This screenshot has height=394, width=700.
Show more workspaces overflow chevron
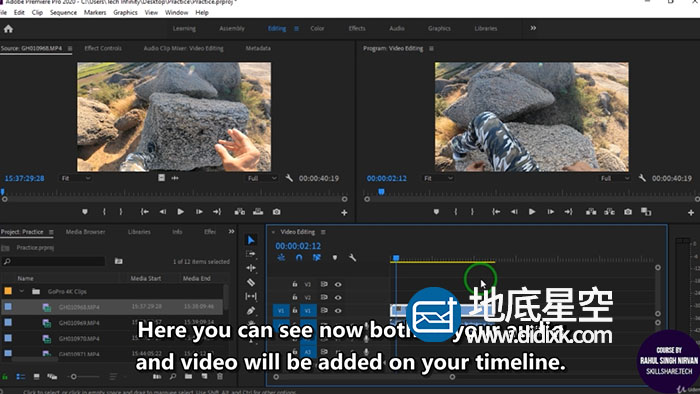coord(533,28)
